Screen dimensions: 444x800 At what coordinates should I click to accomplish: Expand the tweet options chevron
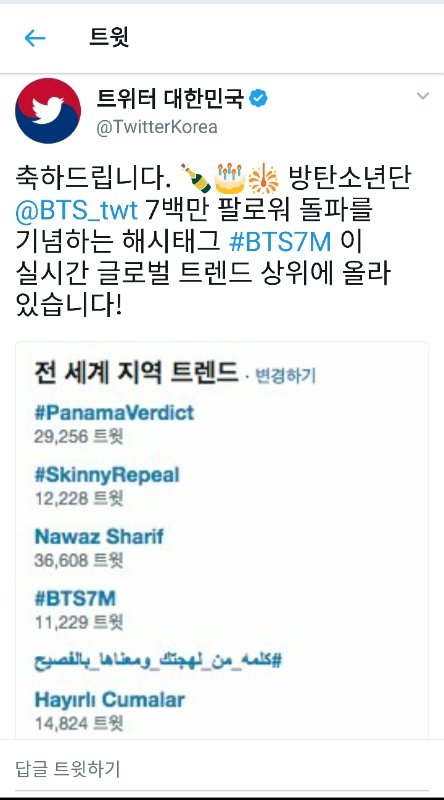[423, 96]
